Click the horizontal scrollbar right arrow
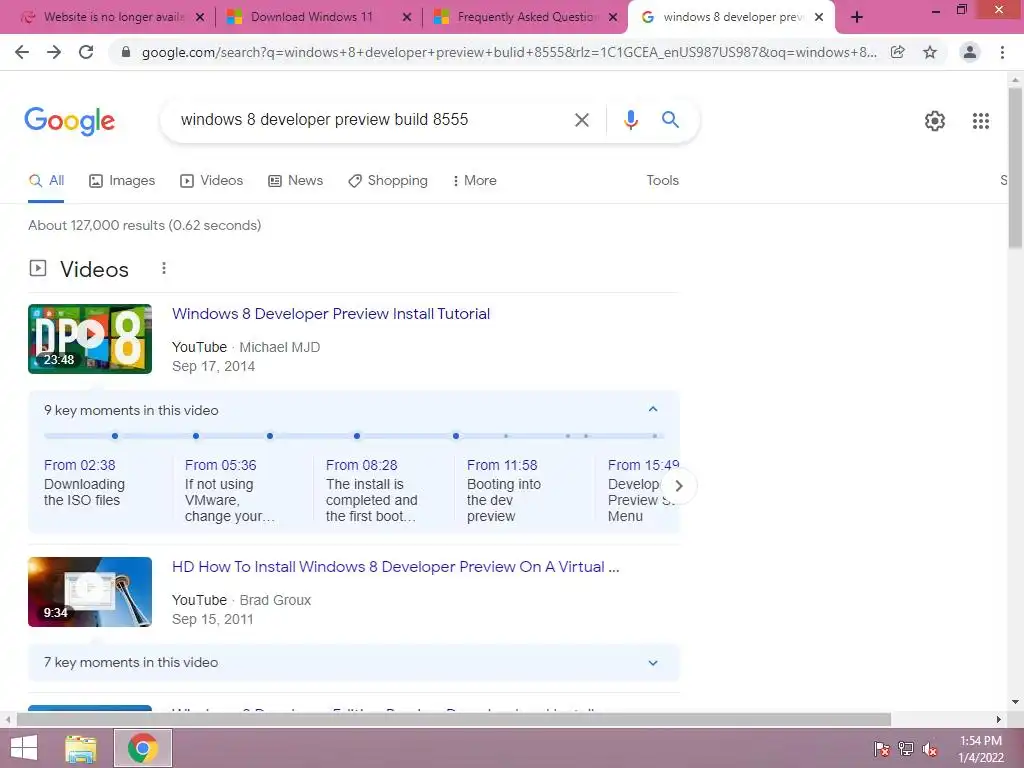 click(999, 720)
